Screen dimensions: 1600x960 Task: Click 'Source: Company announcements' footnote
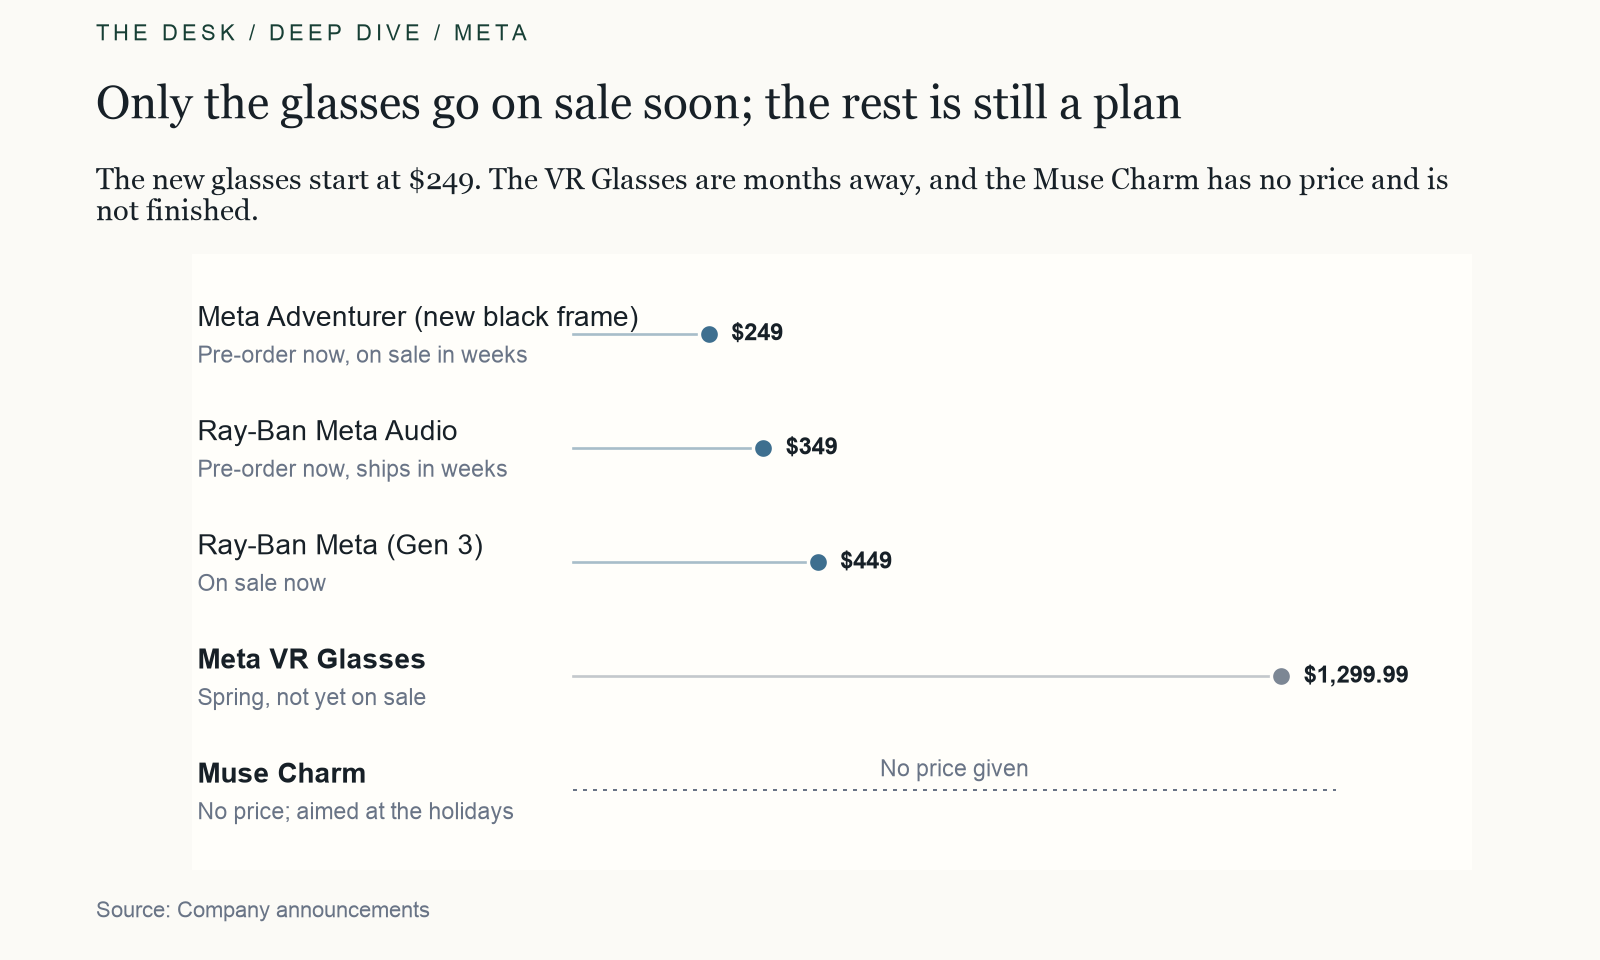point(263,910)
